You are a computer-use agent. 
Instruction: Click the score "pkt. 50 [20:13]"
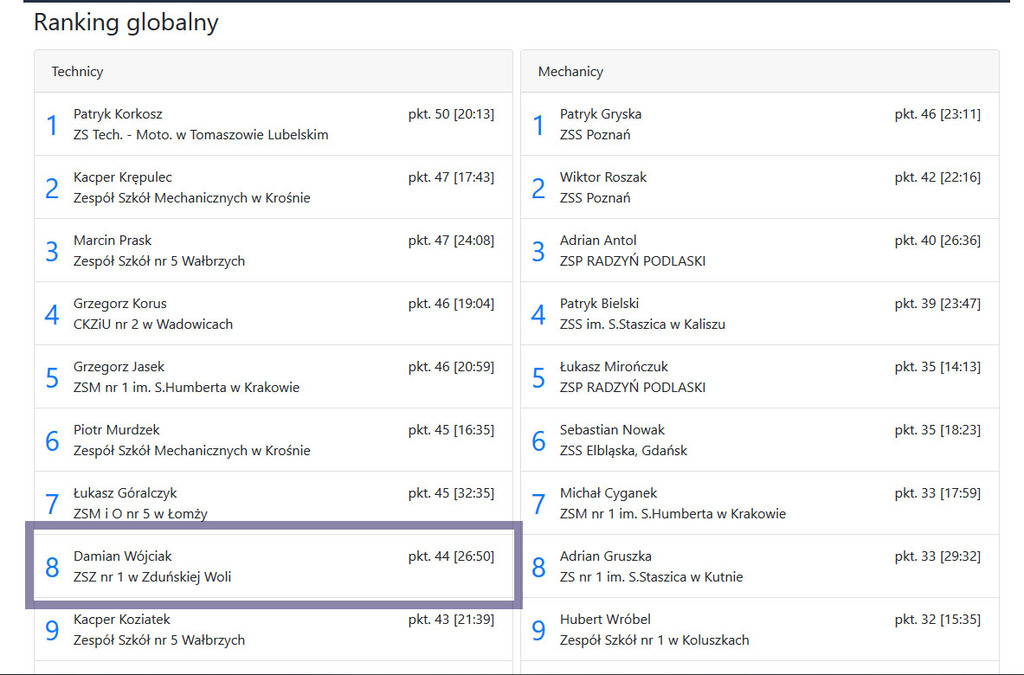click(451, 114)
